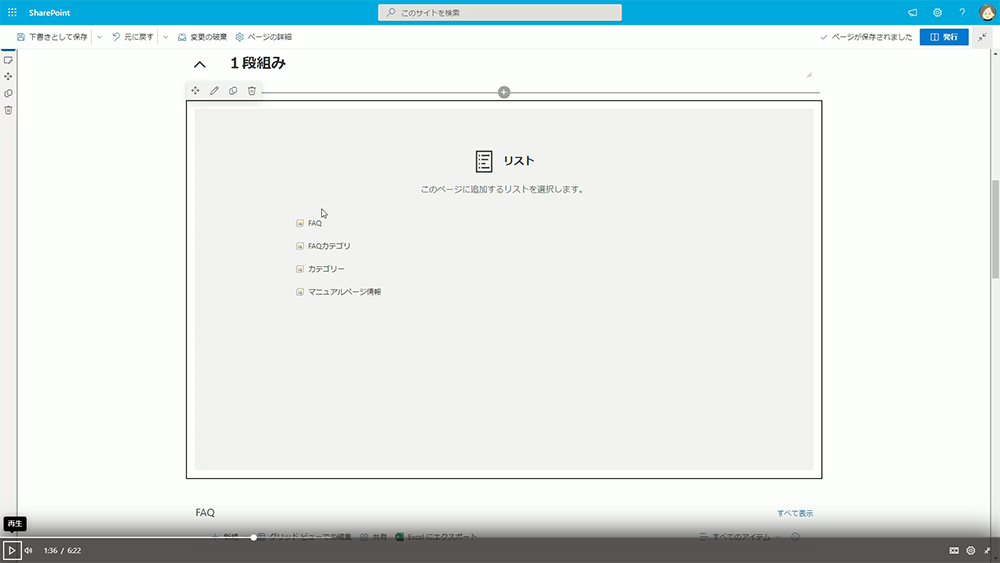Click the blue 発行 publish button

tap(944, 37)
